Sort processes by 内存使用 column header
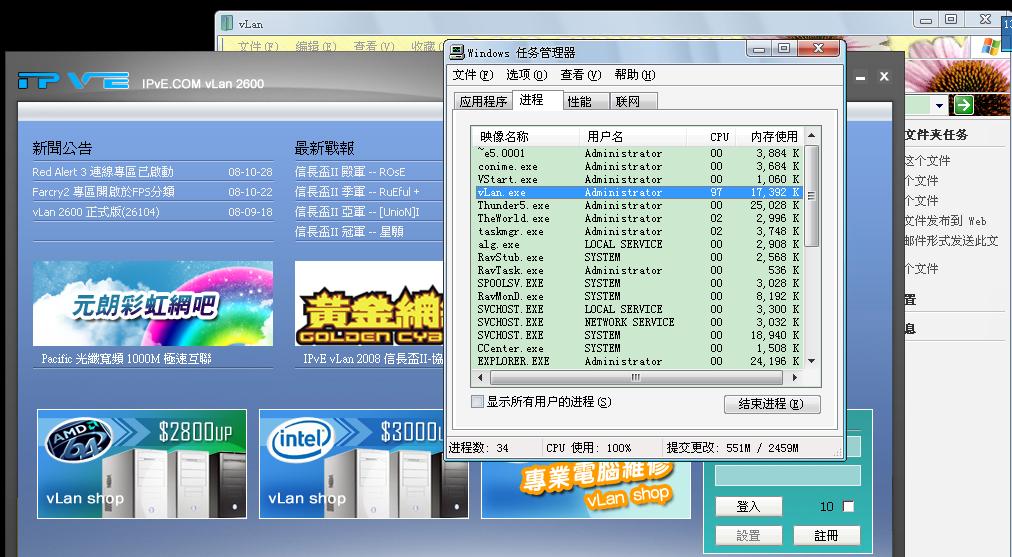This screenshot has height=557, width=1012. 770,136
